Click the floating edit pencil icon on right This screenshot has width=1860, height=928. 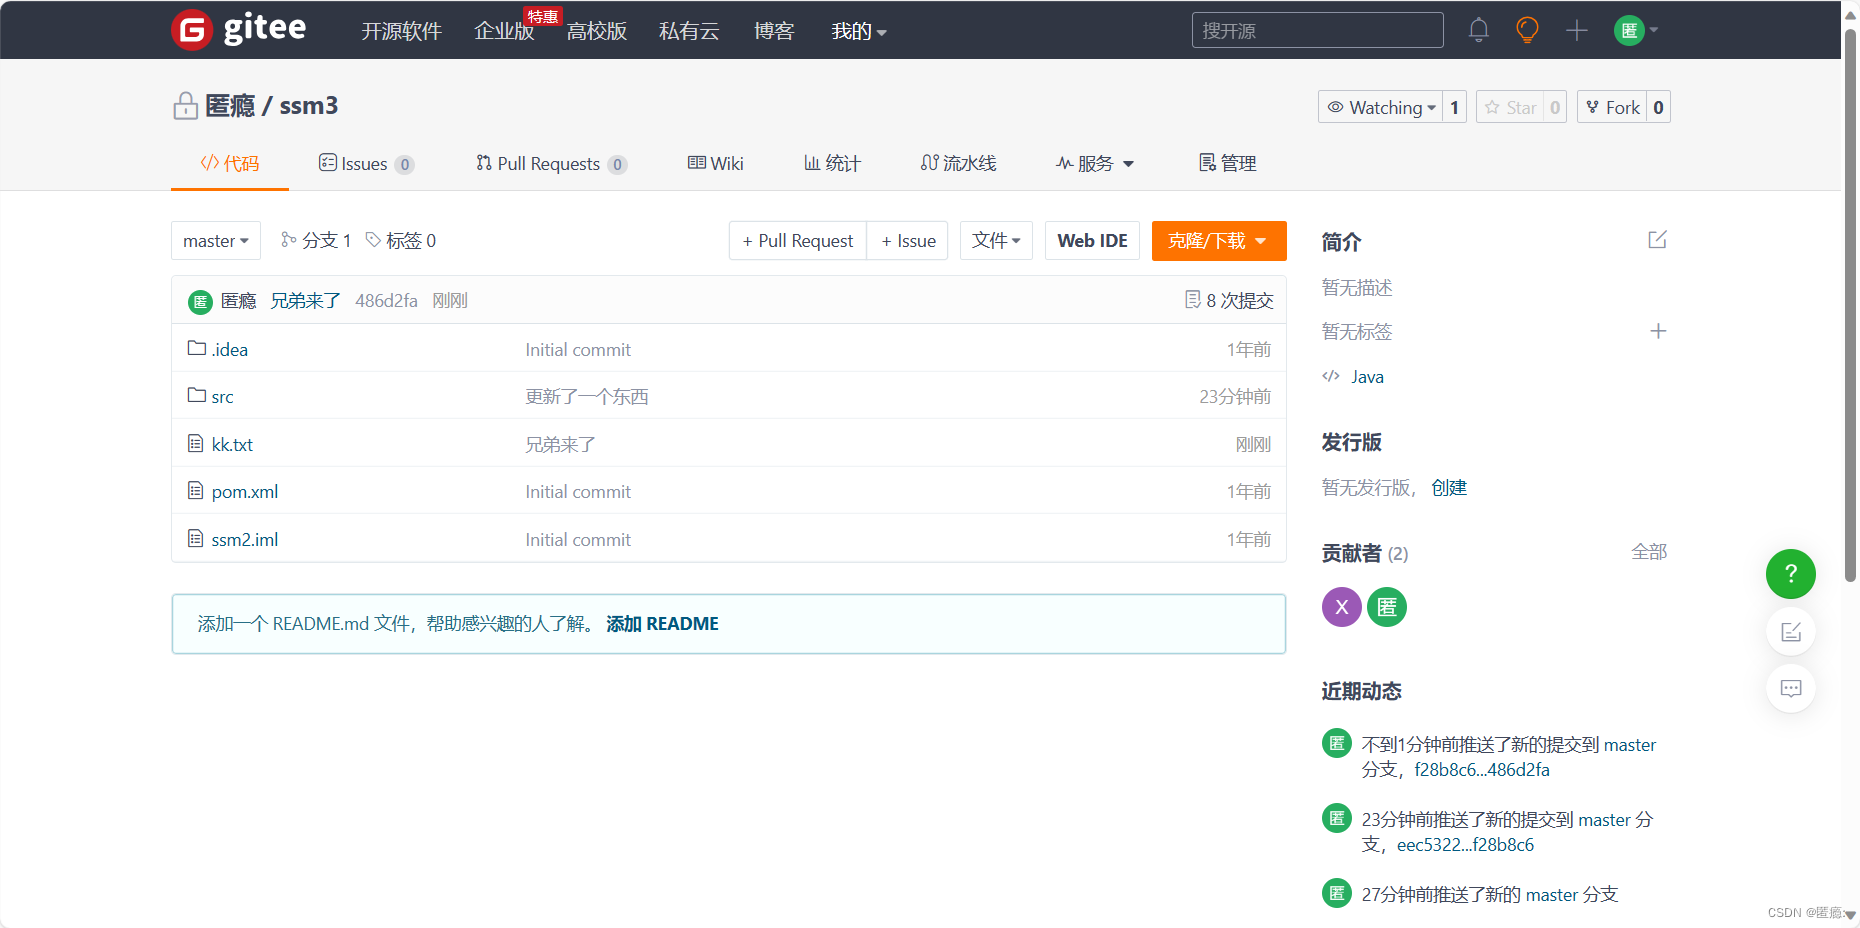click(1790, 631)
